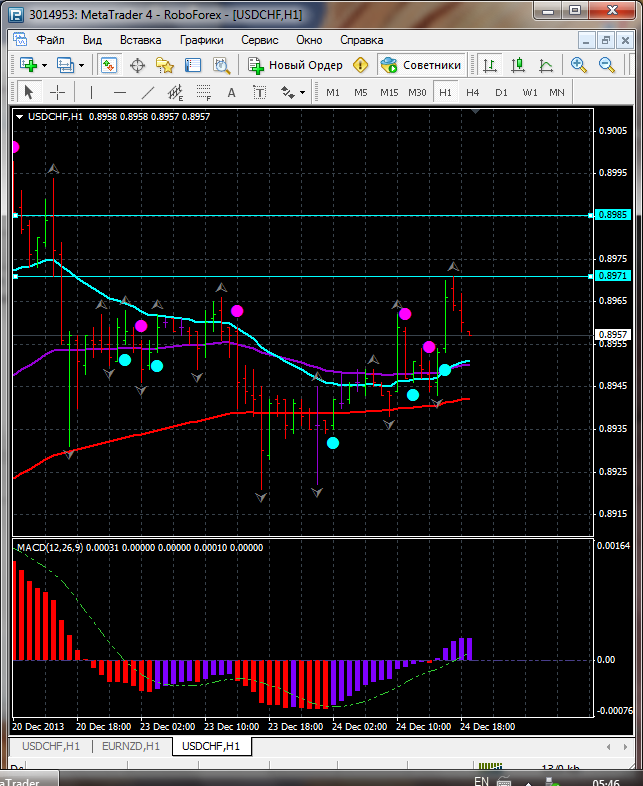Zoom out the chart
The image size is (643, 786).
pos(606,65)
